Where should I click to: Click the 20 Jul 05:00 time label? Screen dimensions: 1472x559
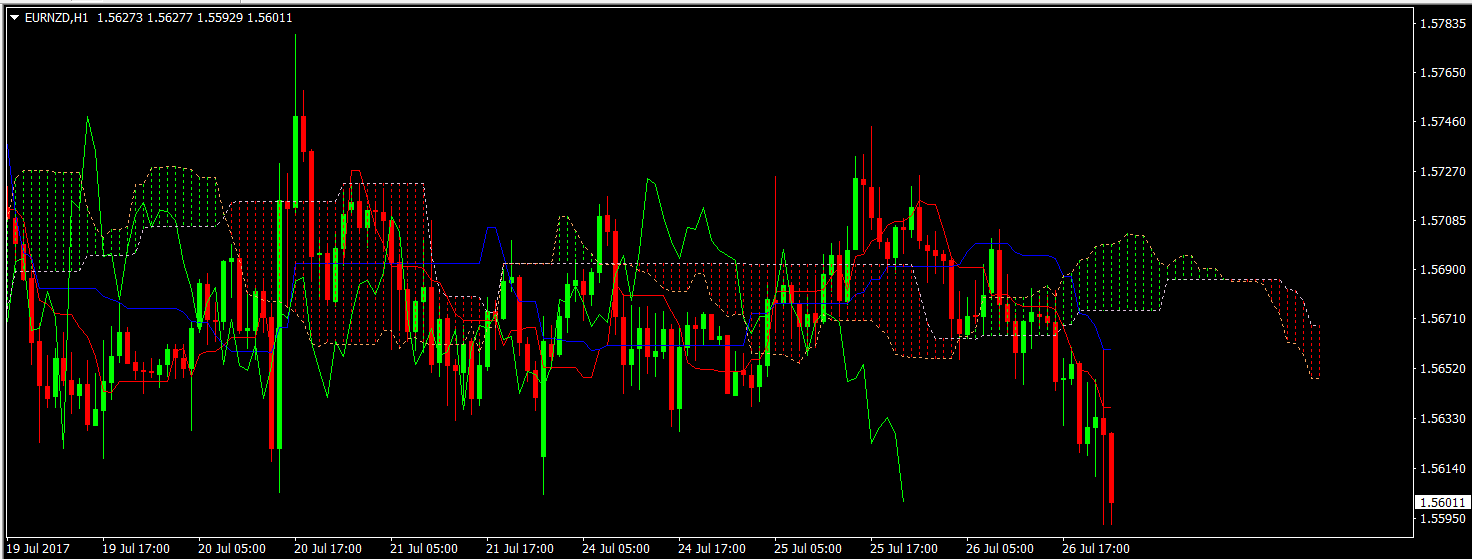[233, 549]
